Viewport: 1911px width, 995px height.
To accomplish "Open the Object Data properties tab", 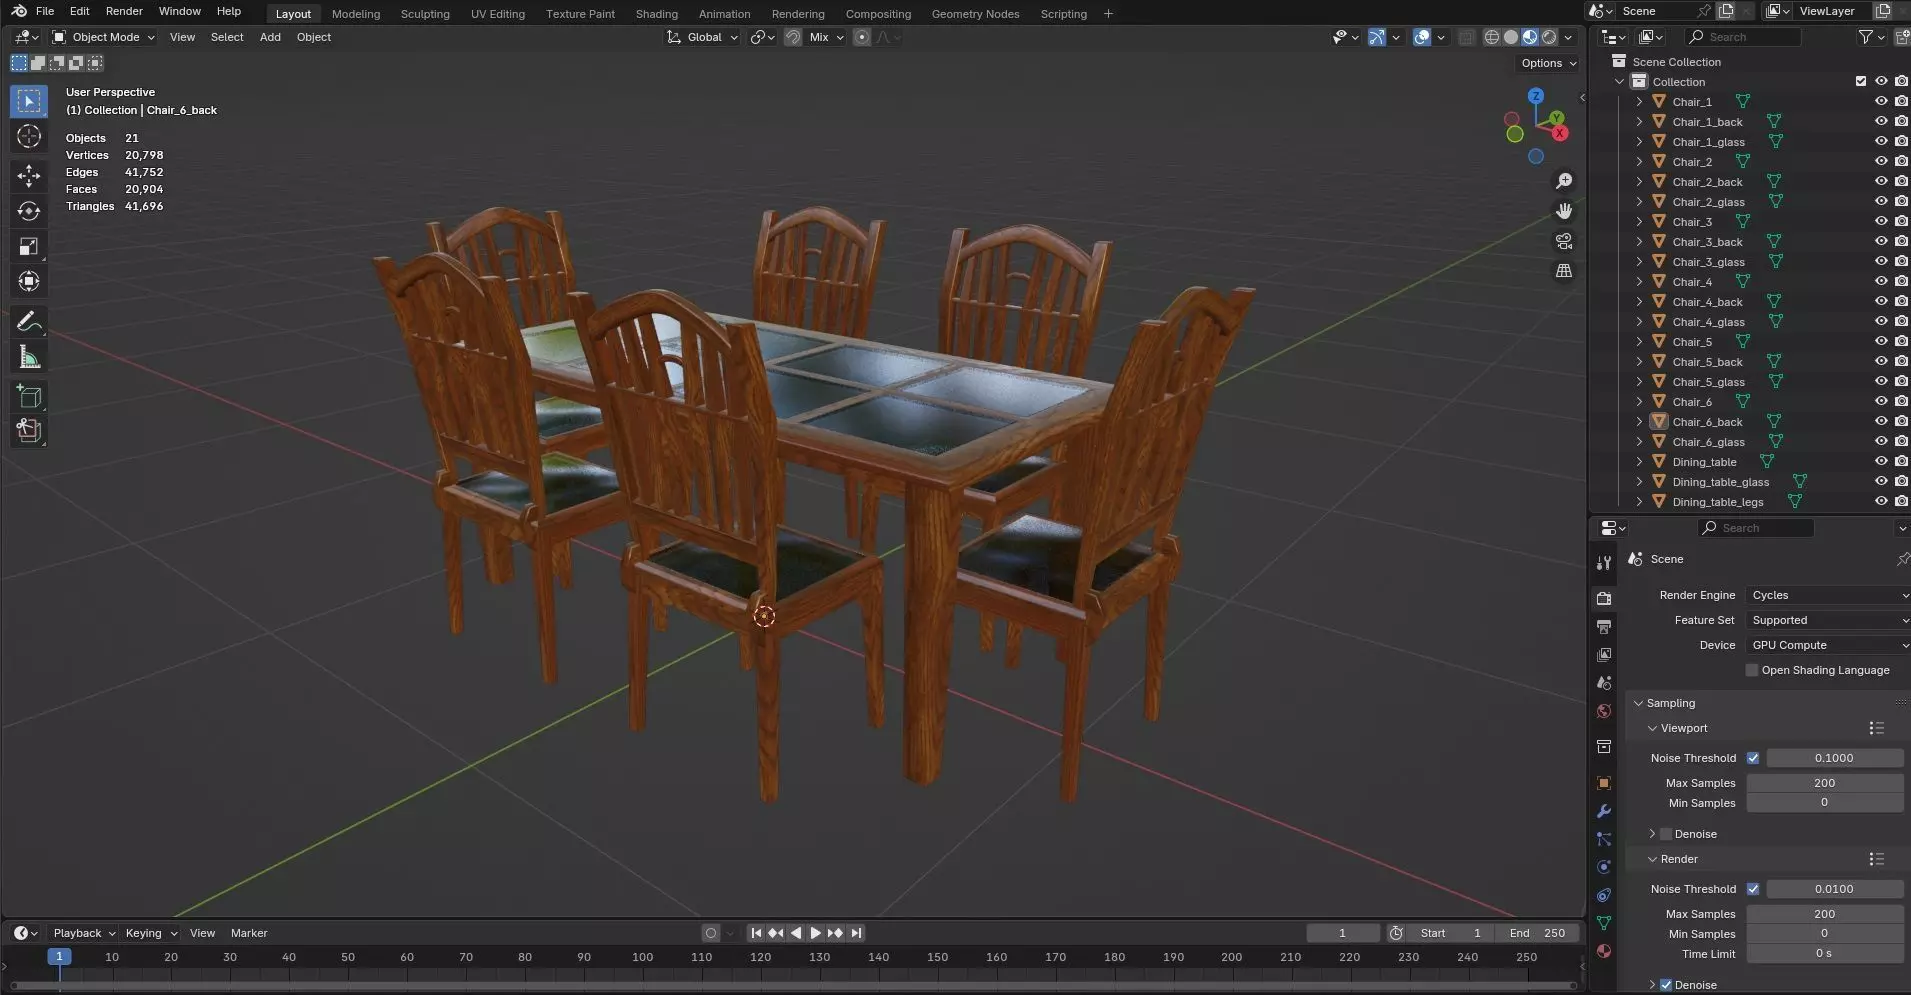I will click(1604, 923).
